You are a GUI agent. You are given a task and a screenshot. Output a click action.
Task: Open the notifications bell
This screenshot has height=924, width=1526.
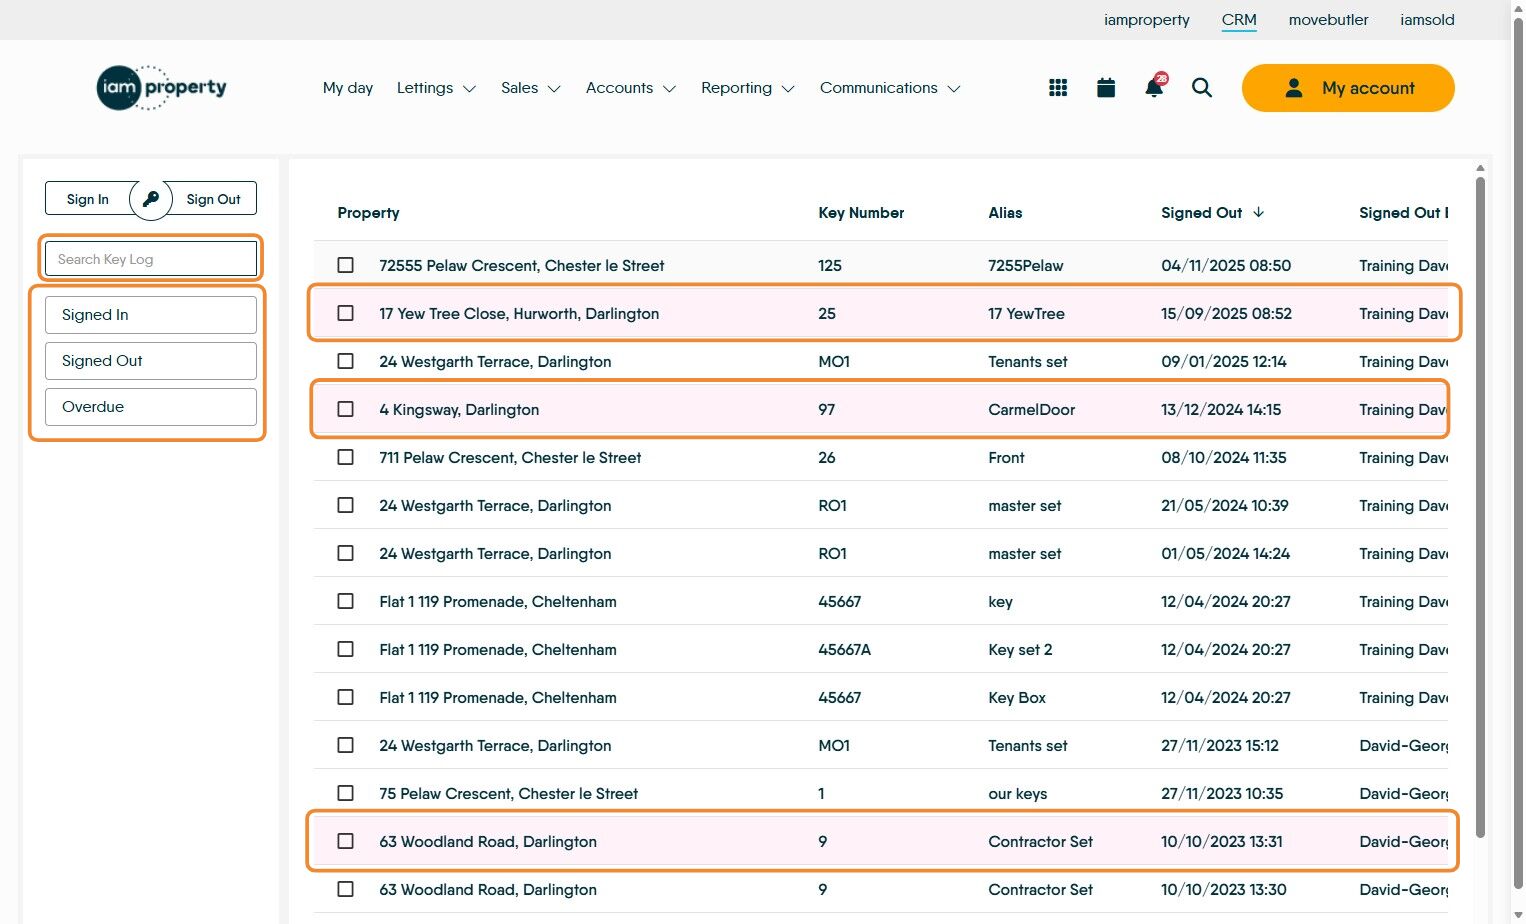1154,88
